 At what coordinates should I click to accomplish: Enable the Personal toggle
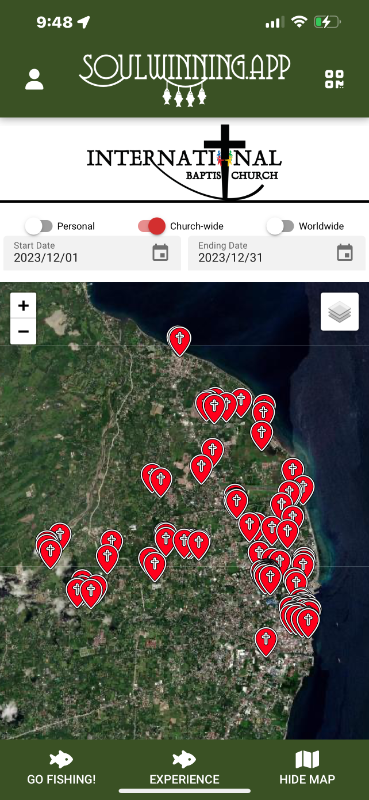coord(39,226)
